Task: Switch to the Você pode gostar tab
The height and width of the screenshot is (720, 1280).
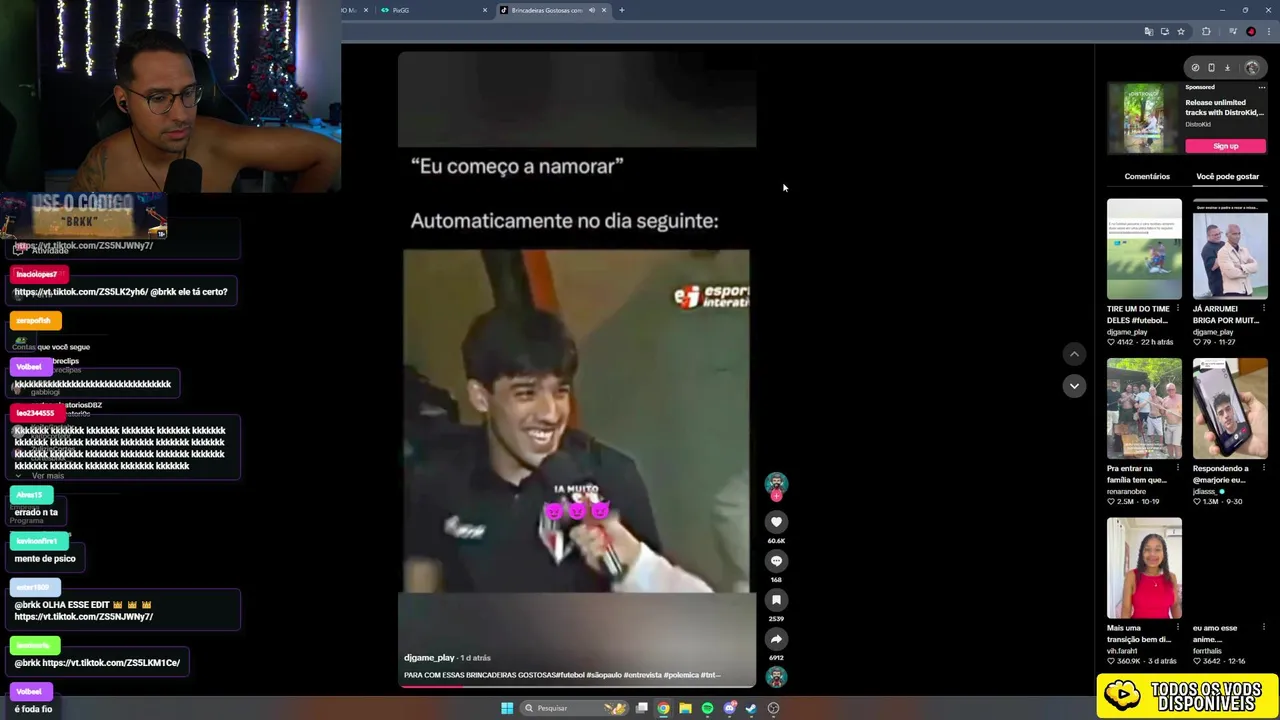Action: point(1227,176)
